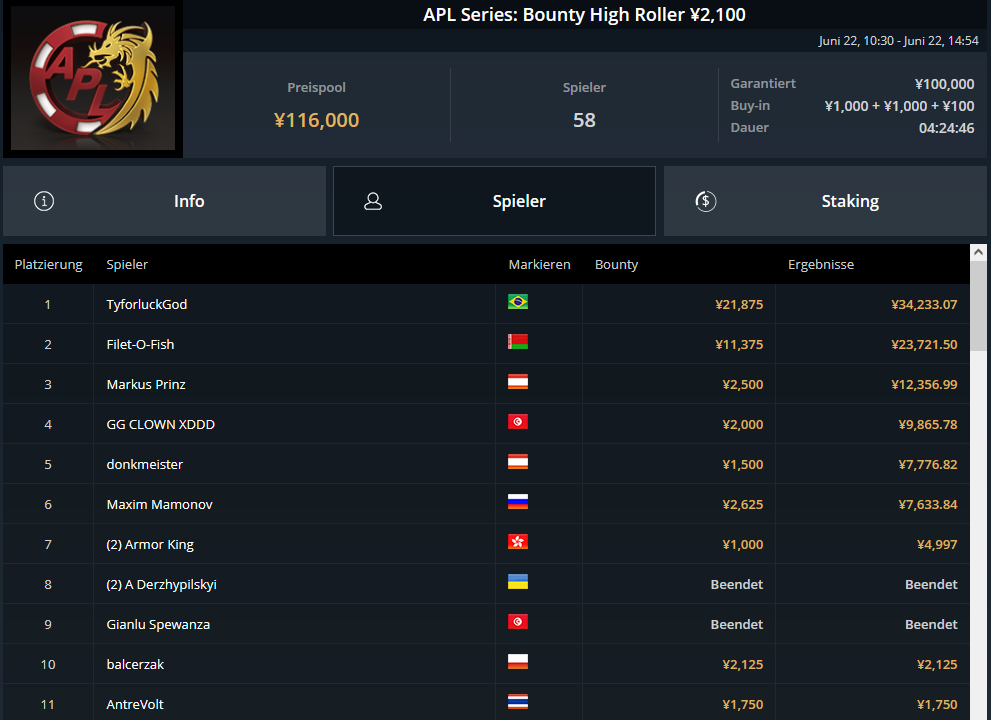991x720 pixels.
Task: Click tournament title APL Series Bounty High Roller
Action: coord(584,15)
